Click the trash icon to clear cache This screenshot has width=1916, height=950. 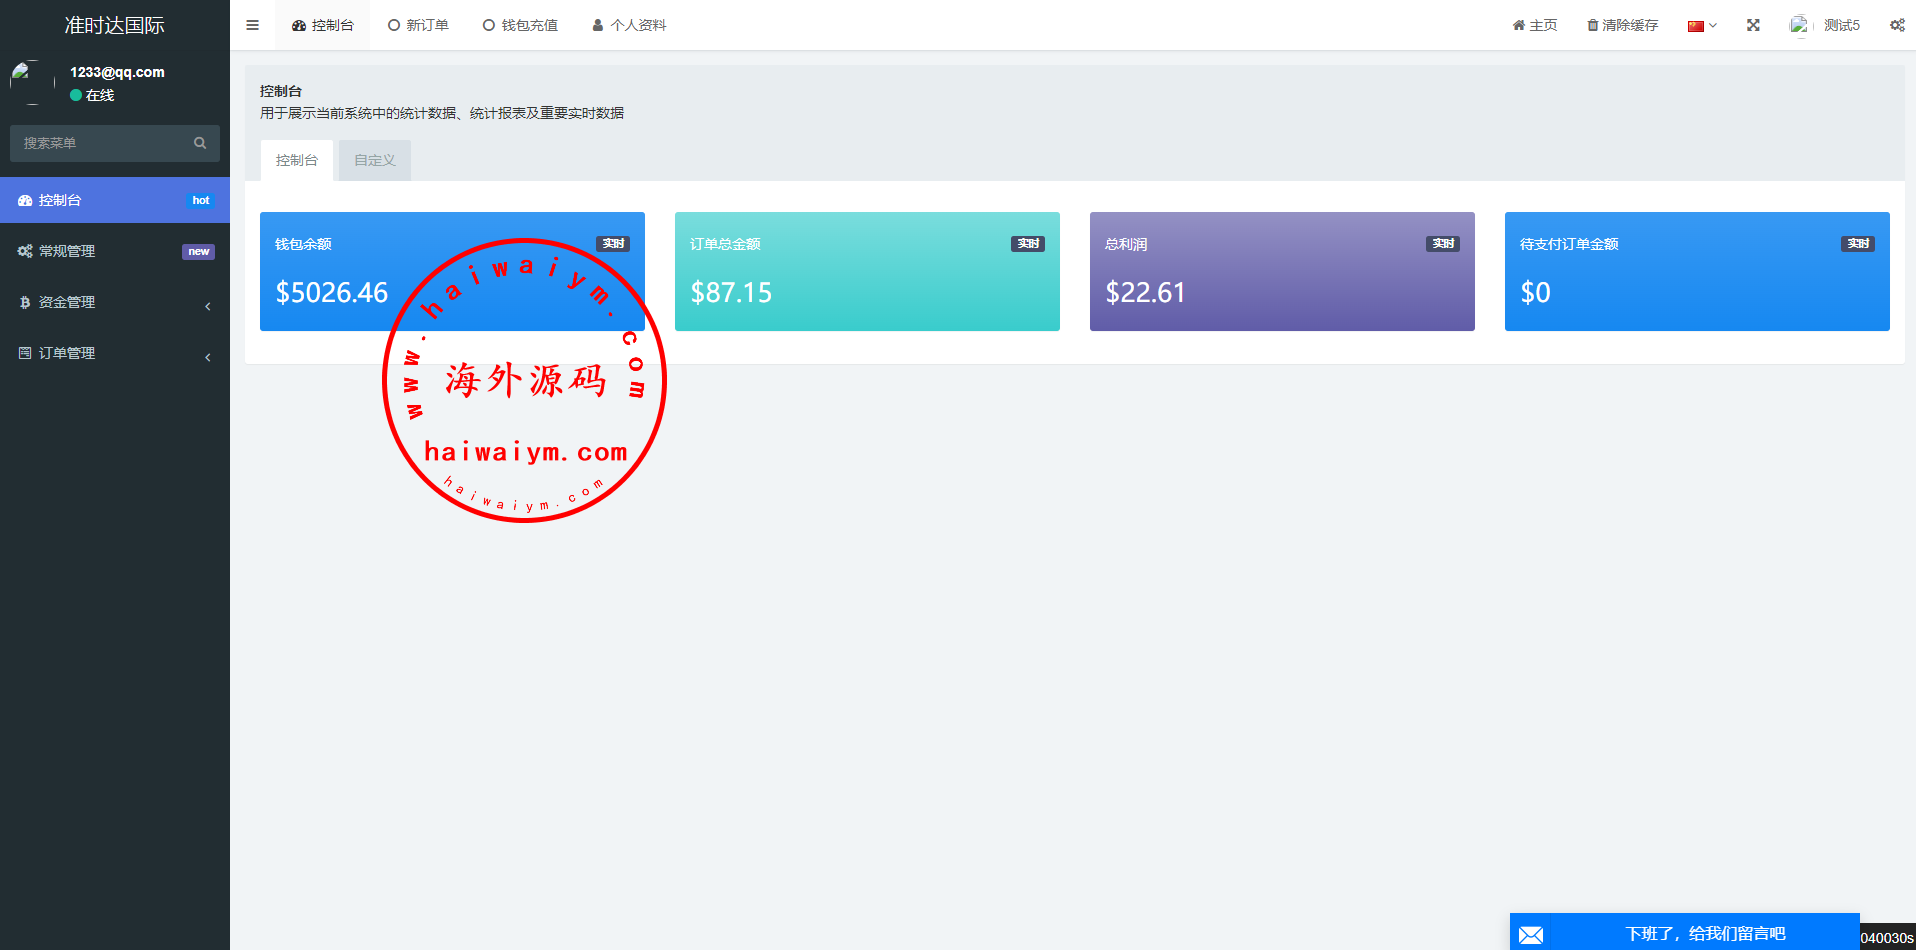point(1592,25)
